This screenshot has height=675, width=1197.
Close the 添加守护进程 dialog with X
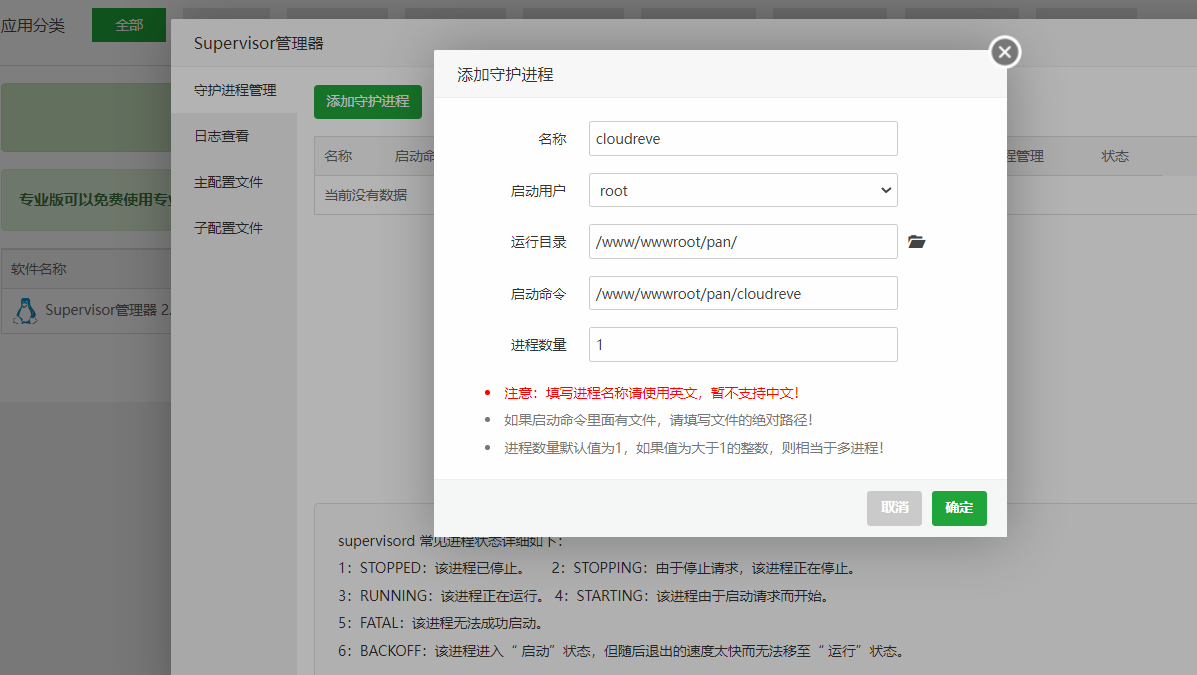click(1005, 52)
